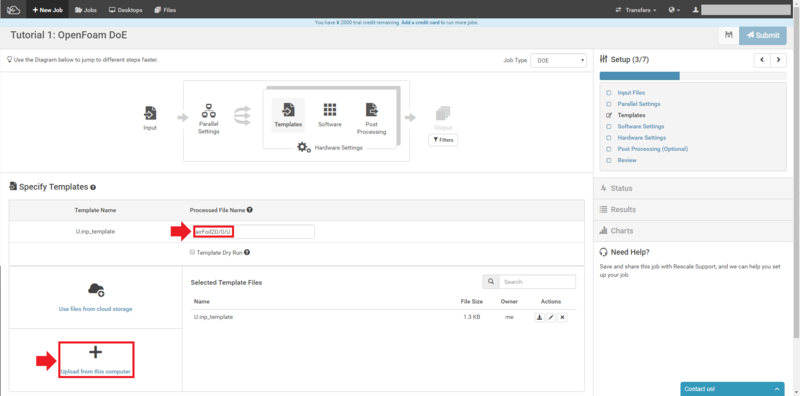Viewport: 800px width, 396px height.
Task: Submit the job
Action: click(763, 35)
